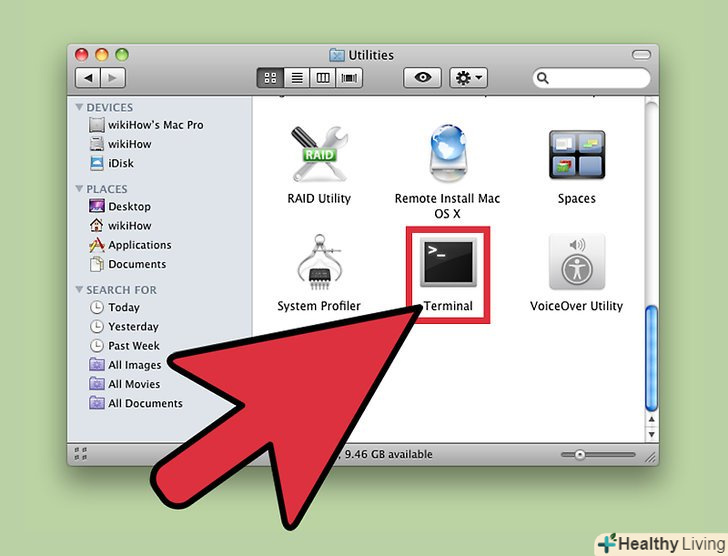Open the Spaces application icon
Screen dimensions: 728x556
point(577,155)
